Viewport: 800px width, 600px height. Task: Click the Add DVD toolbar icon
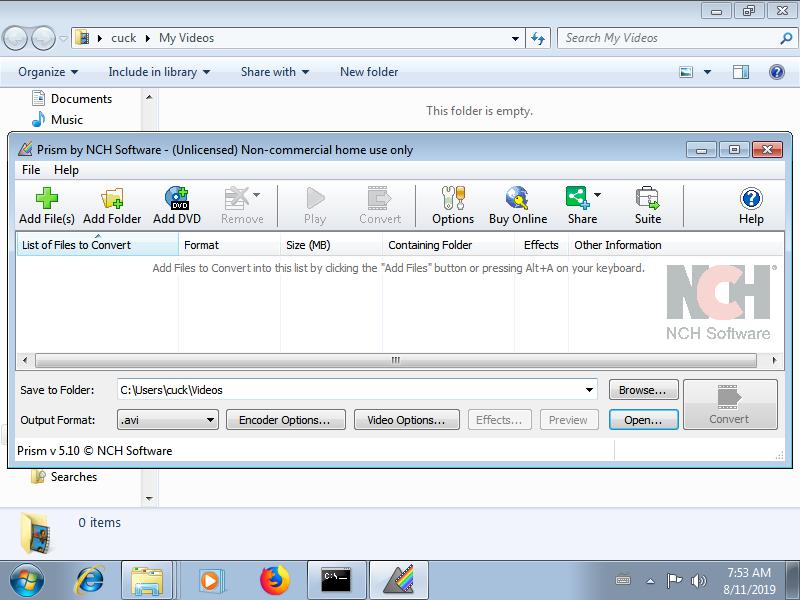[177, 205]
